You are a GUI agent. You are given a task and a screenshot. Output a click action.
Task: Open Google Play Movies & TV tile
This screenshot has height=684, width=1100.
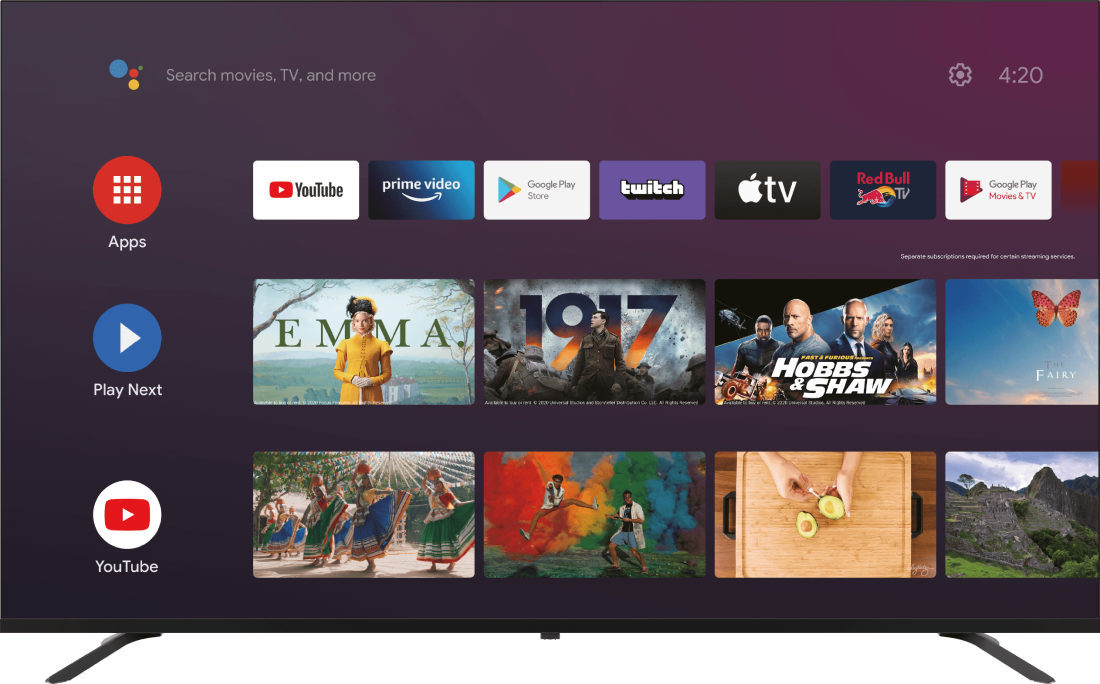coord(998,190)
